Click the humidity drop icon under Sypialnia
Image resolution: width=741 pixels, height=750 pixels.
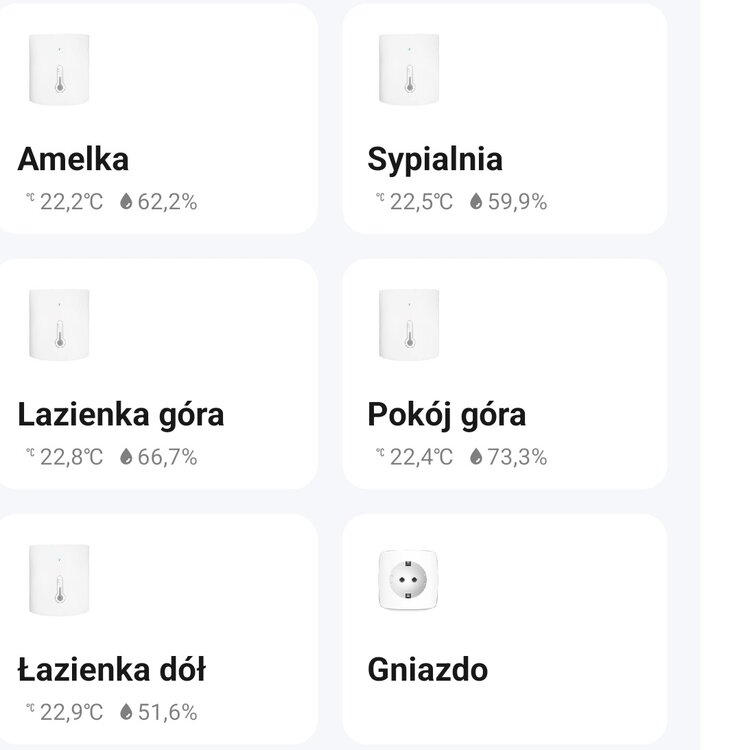476,202
